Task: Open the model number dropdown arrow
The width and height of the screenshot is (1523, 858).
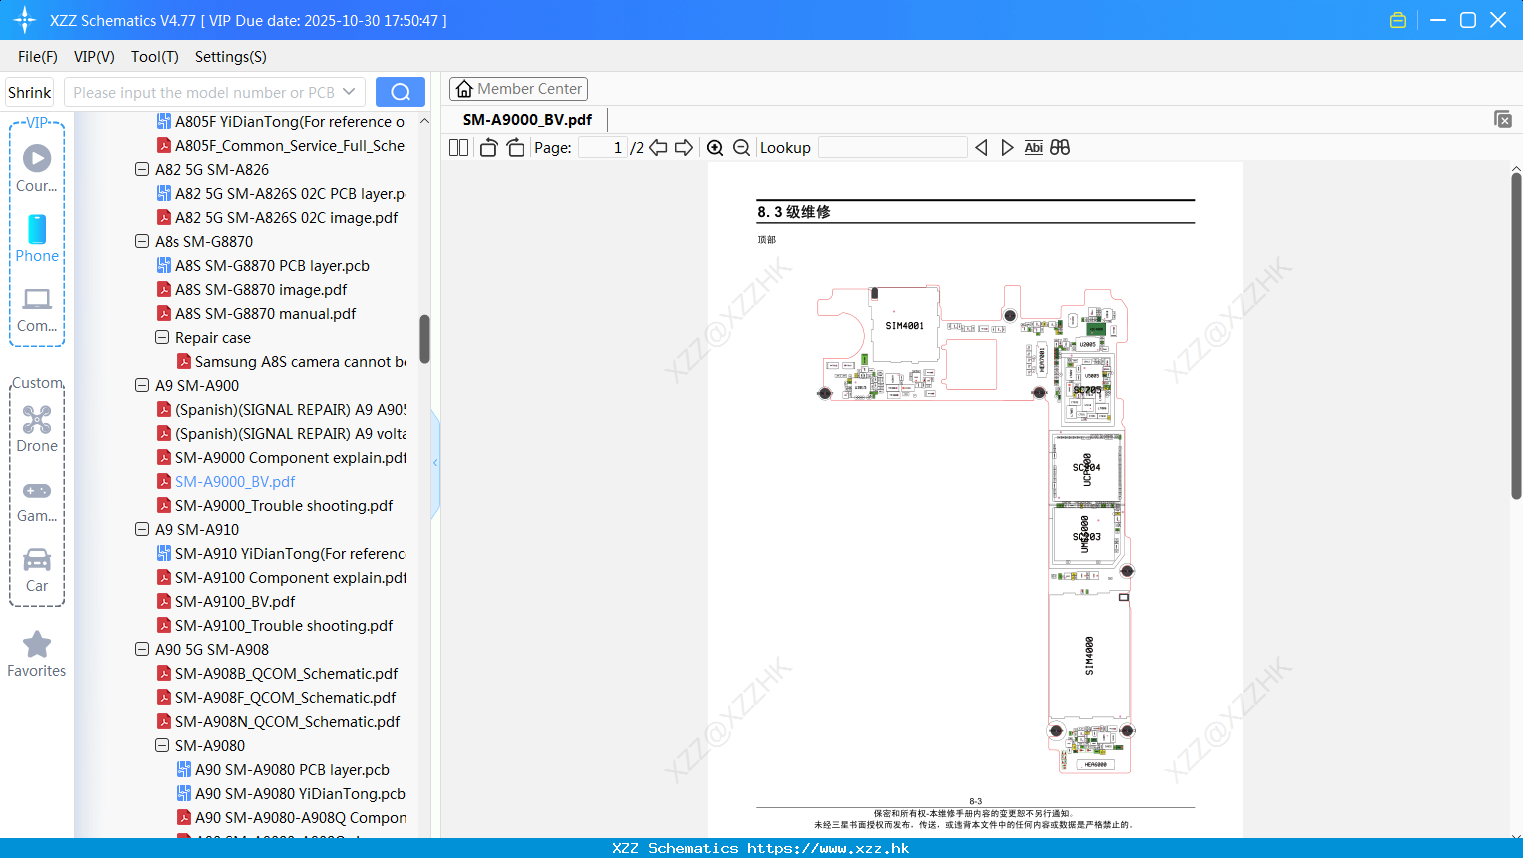Action: tap(349, 92)
